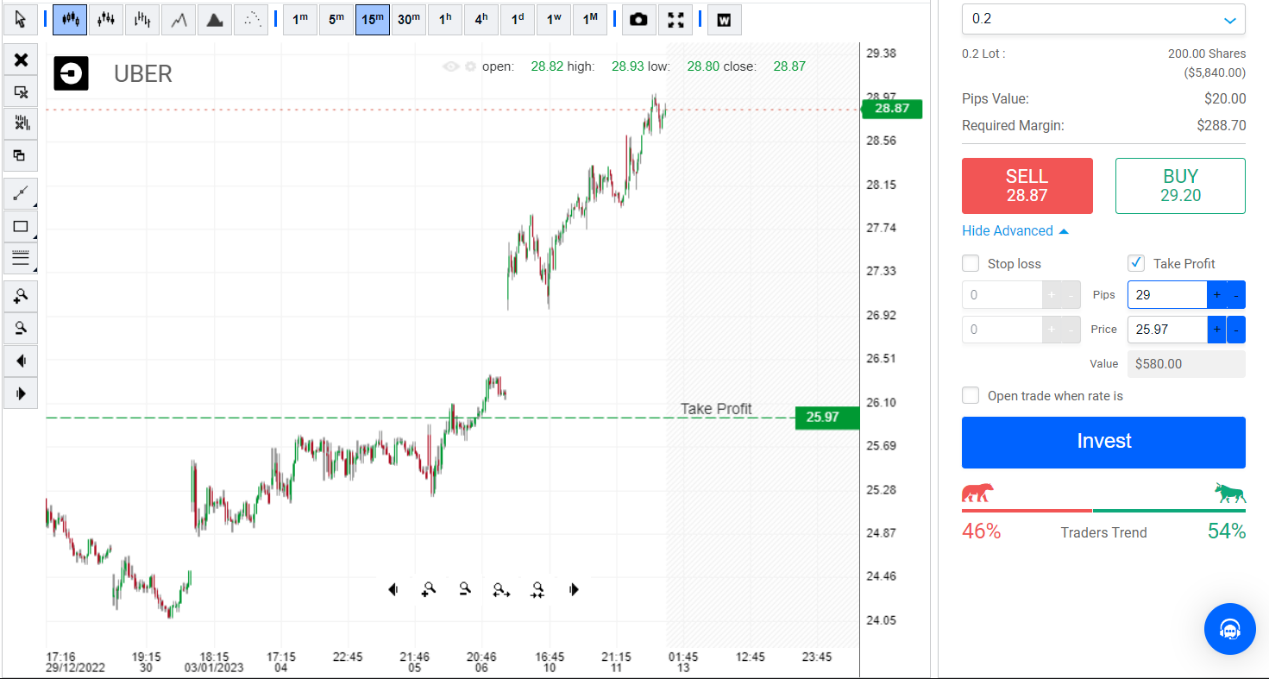
Task: Uncheck the Take Profit checkbox
Action: 1136,263
